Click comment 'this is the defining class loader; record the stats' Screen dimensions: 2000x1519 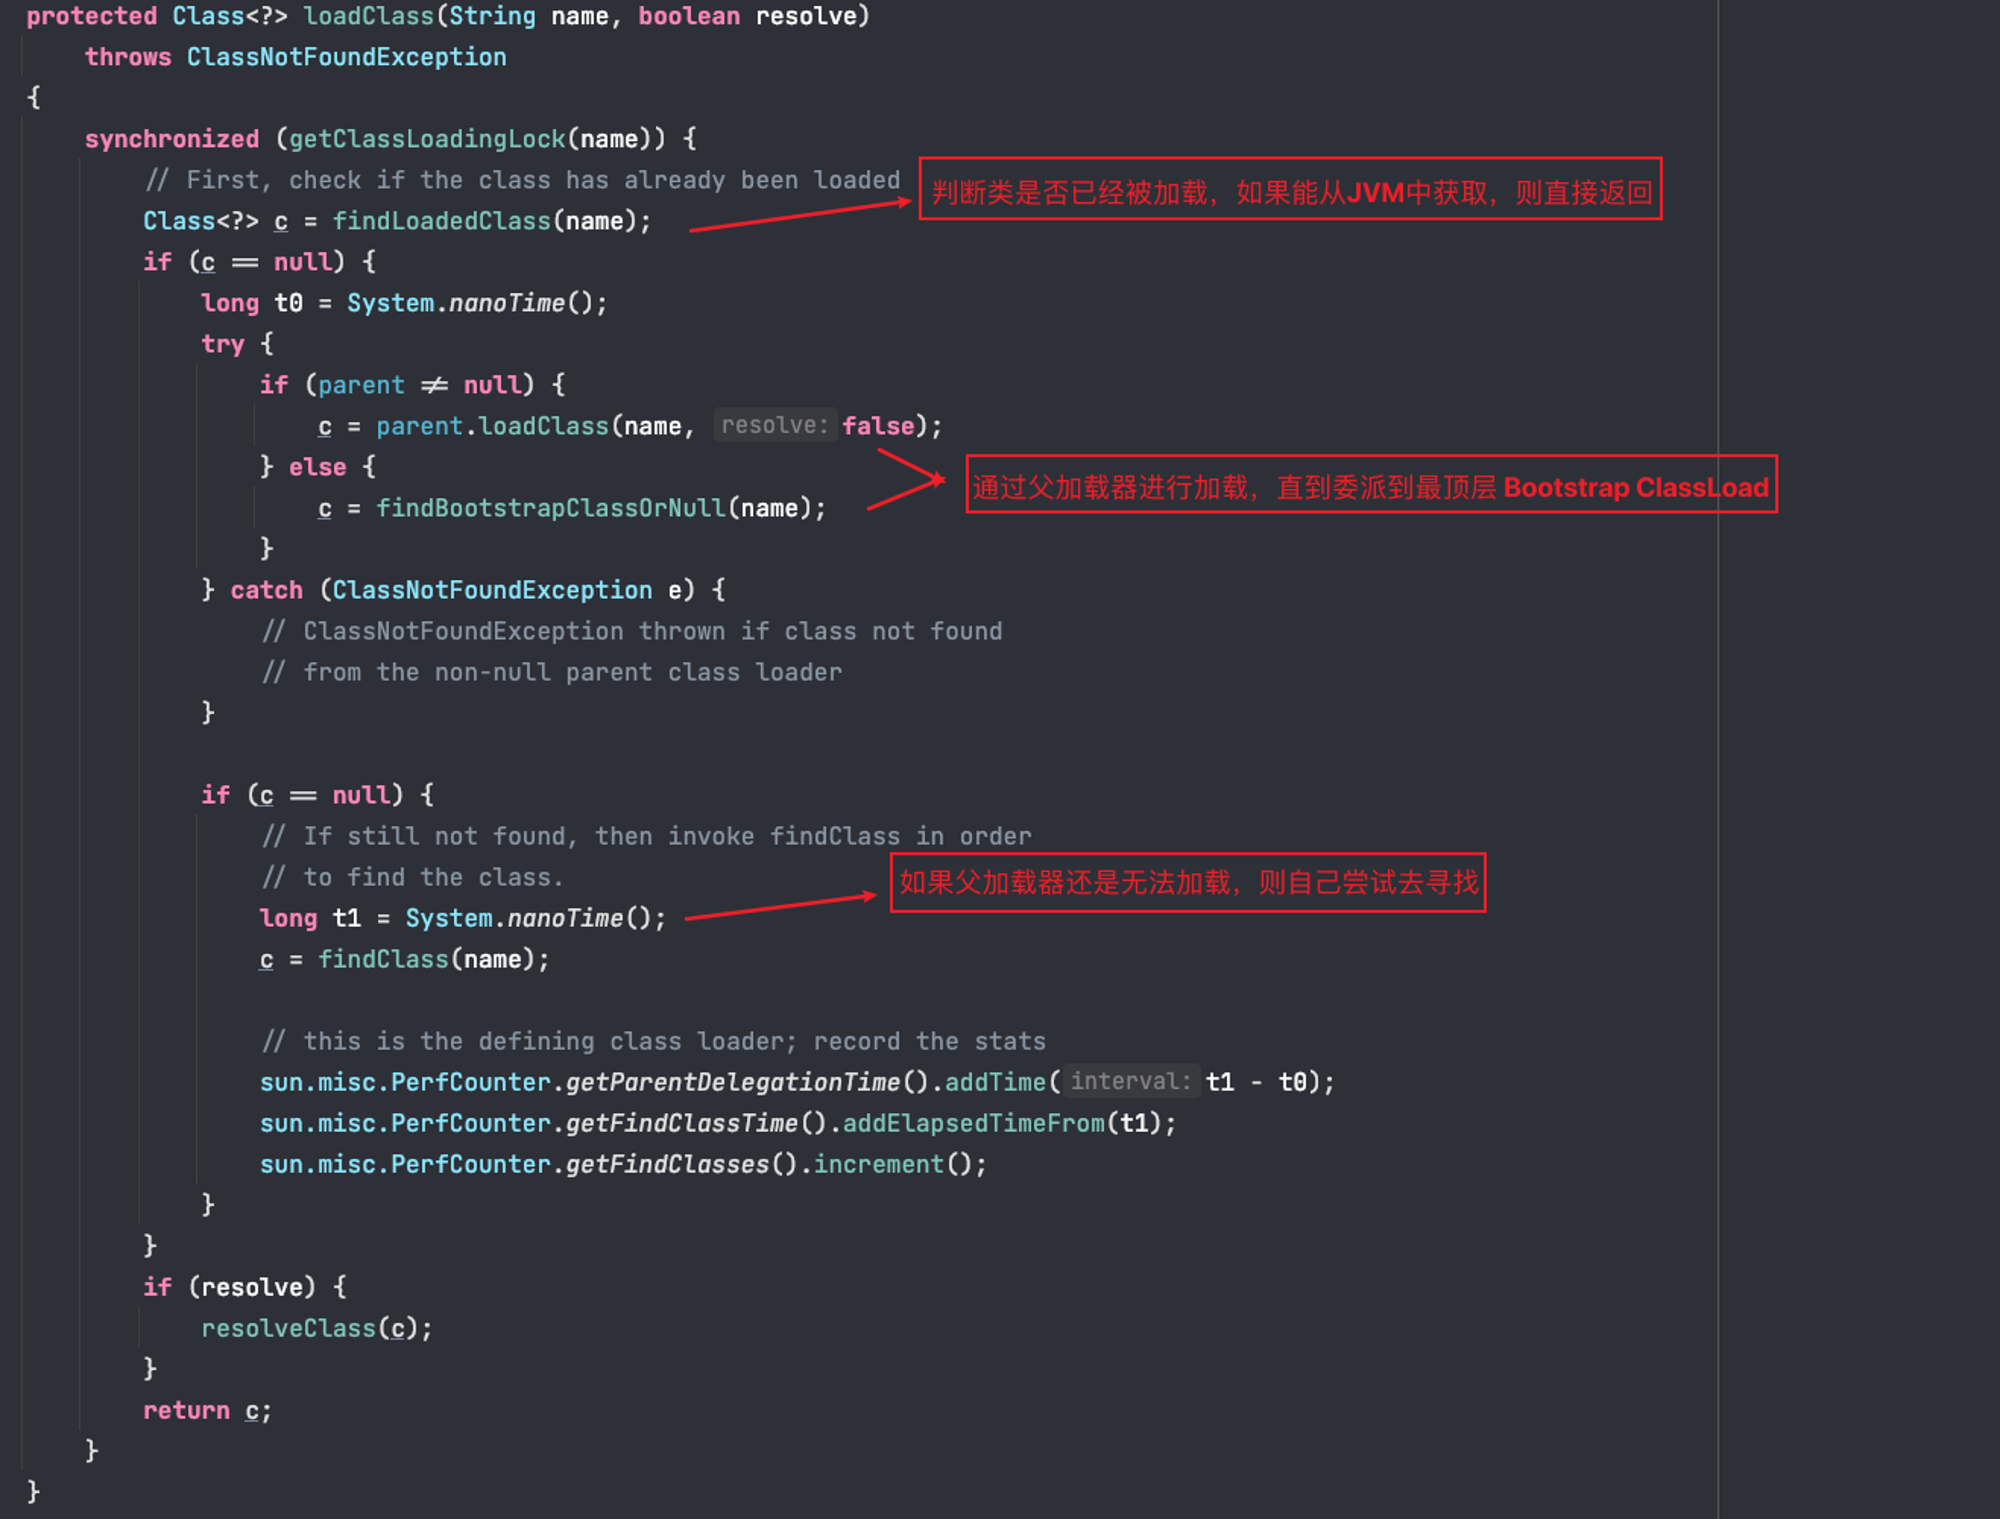point(654,1042)
